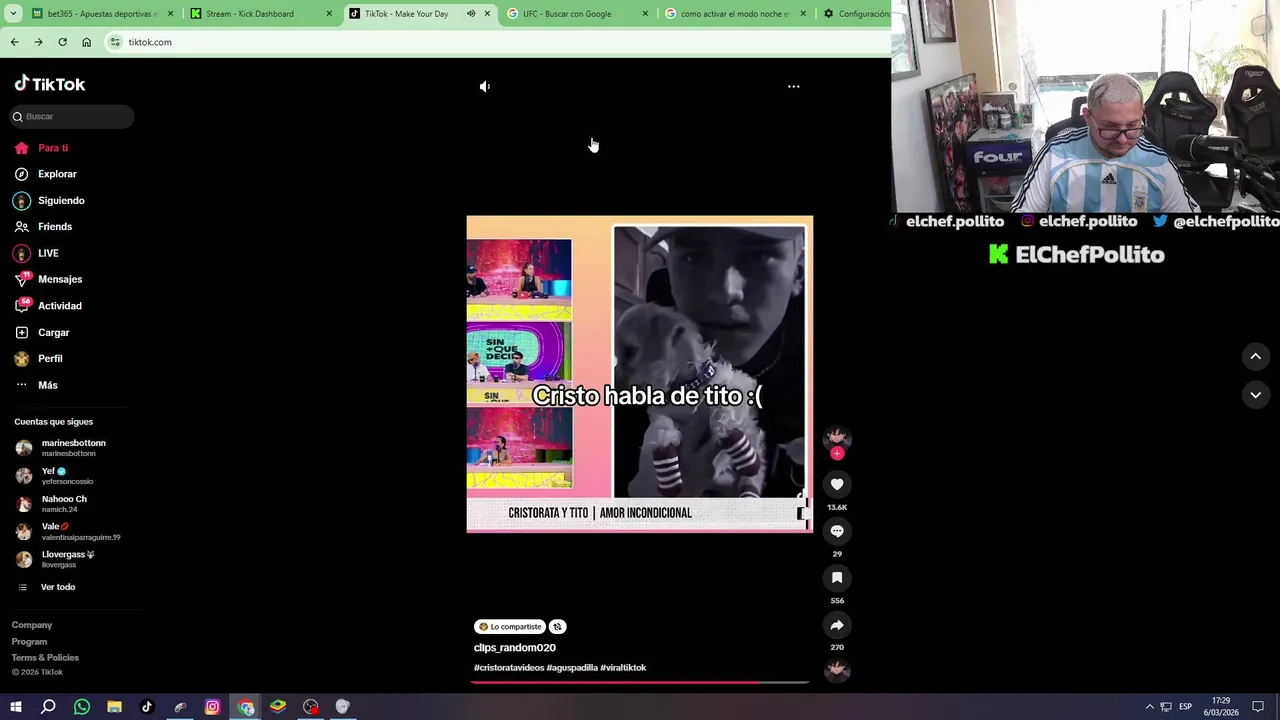Screen dimensions: 1280x720
Task: Go to Siguiendo feed
Action: click(61, 200)
